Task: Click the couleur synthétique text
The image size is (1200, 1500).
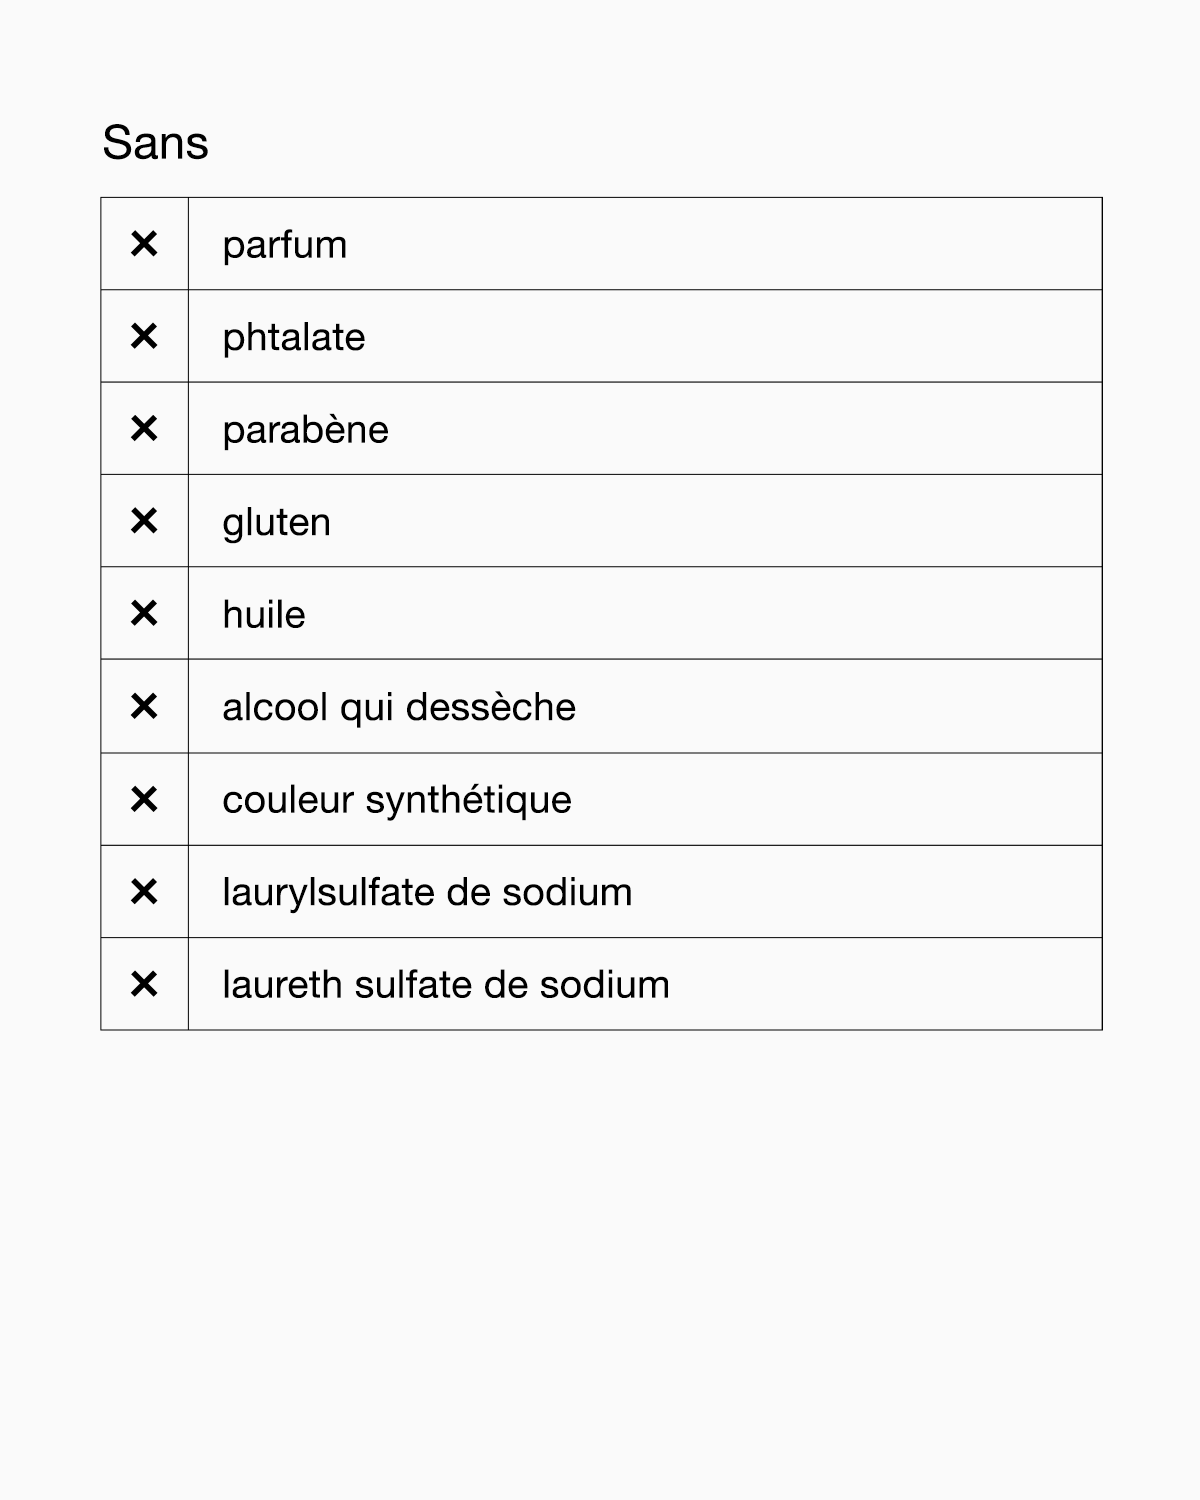Action: pyautogui.click(x=396, y=800)
